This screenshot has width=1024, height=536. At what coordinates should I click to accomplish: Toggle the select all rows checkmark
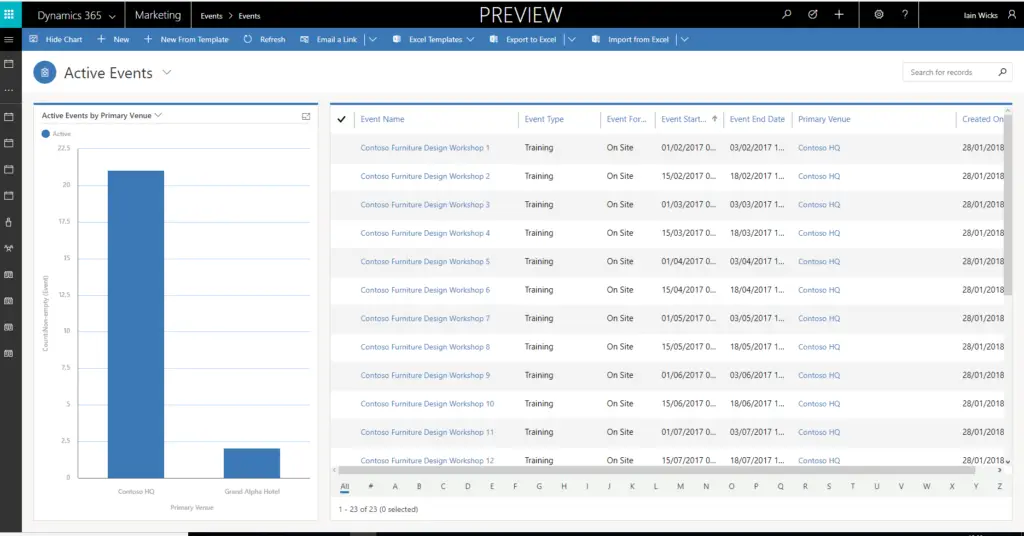(x=342, y=119)
